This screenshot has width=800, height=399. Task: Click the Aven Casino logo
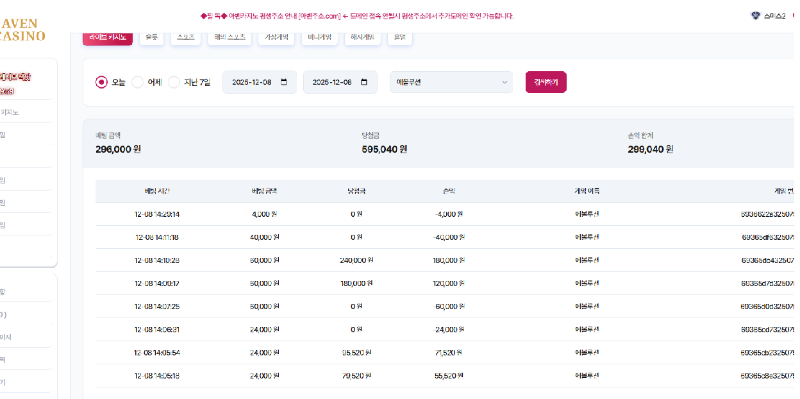point(22,30)
